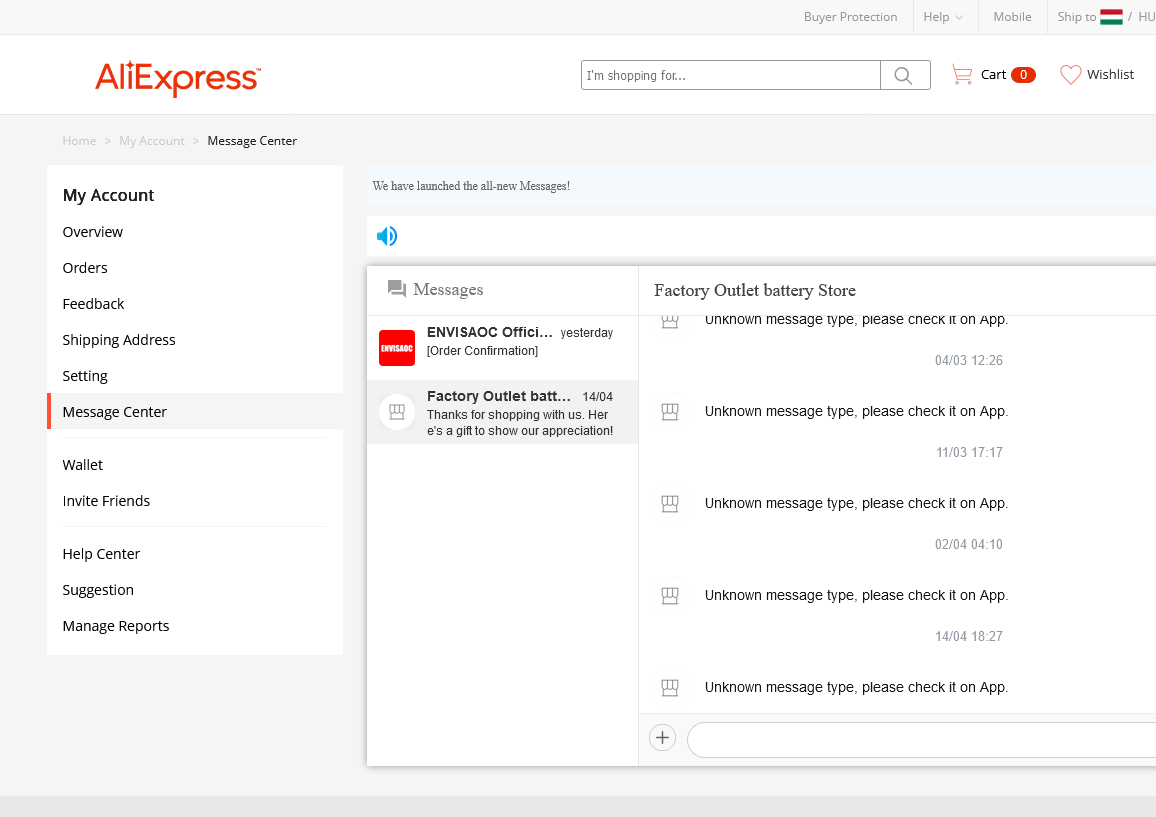Focus the I'm shopping for search field
This screenshot has width=1156, height=817.
tap(730, 75)
